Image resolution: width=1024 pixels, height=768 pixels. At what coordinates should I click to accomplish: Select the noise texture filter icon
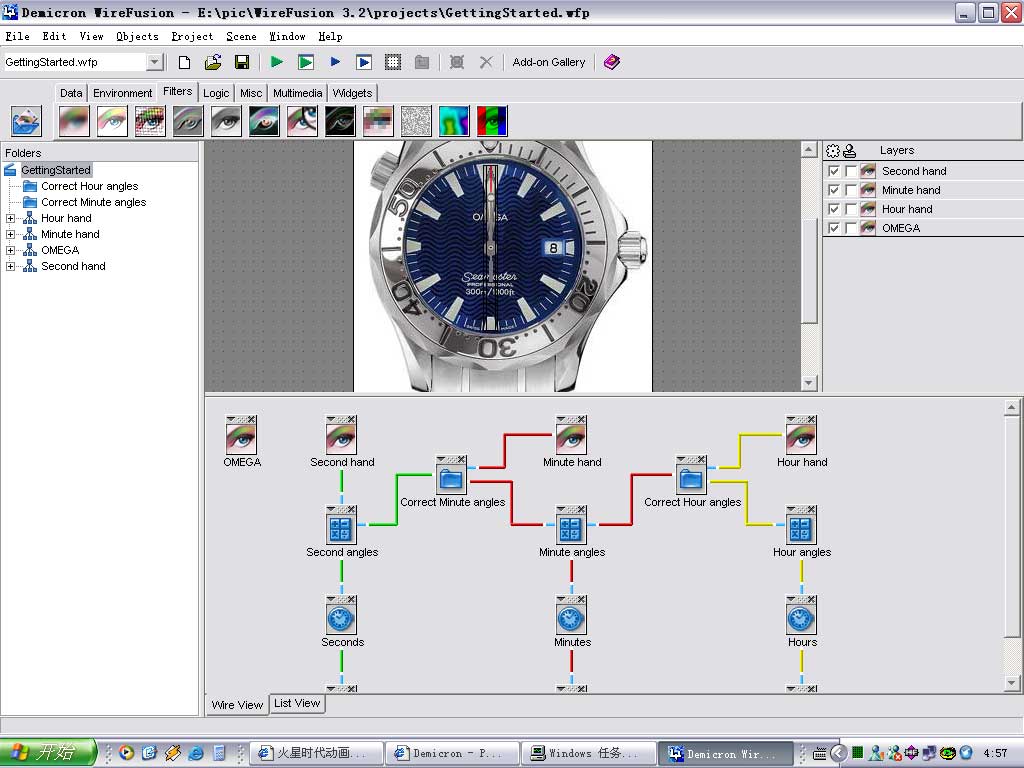tap(416, 121)
